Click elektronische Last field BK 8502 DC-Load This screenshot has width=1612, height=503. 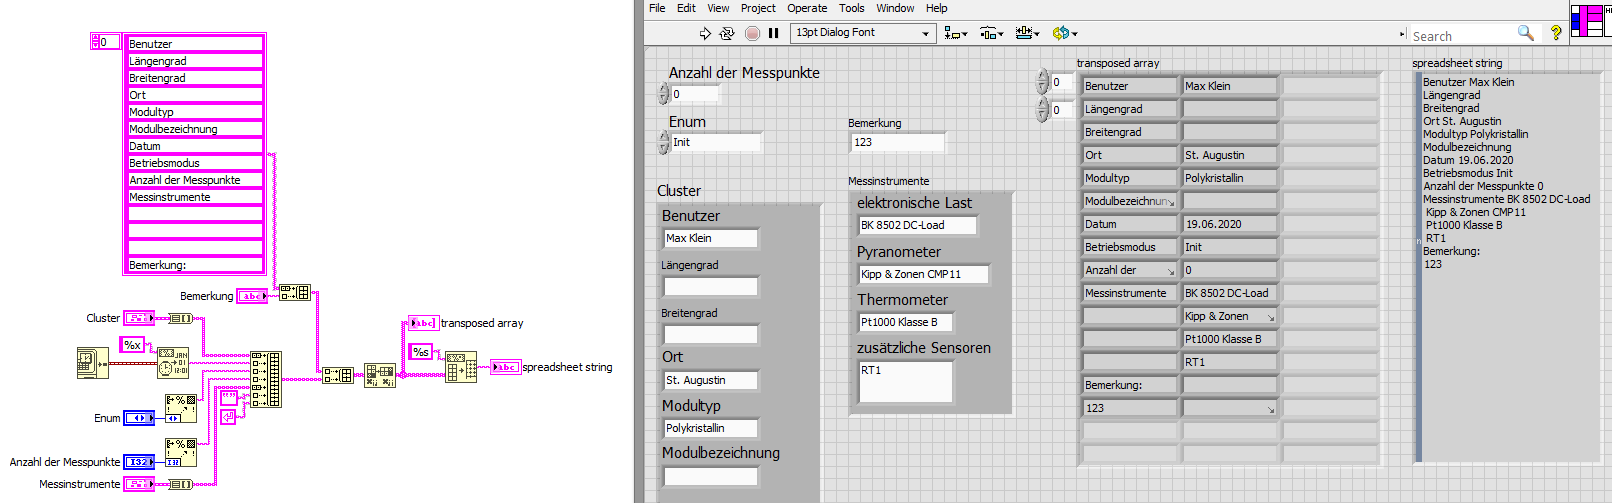point(917,225)
